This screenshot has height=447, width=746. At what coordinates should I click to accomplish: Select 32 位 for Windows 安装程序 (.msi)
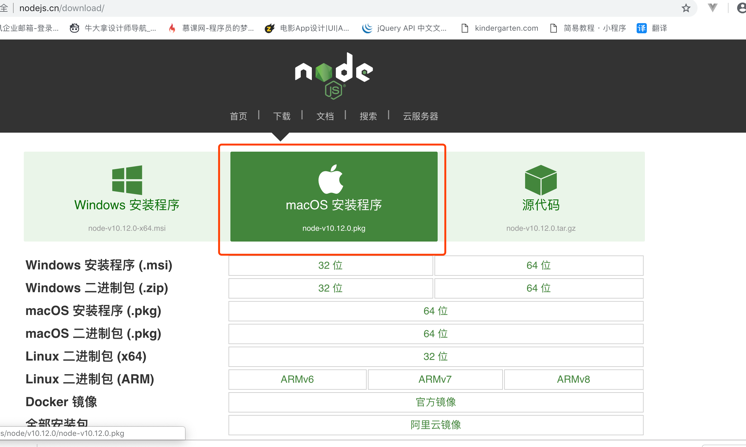click(330, 265)
